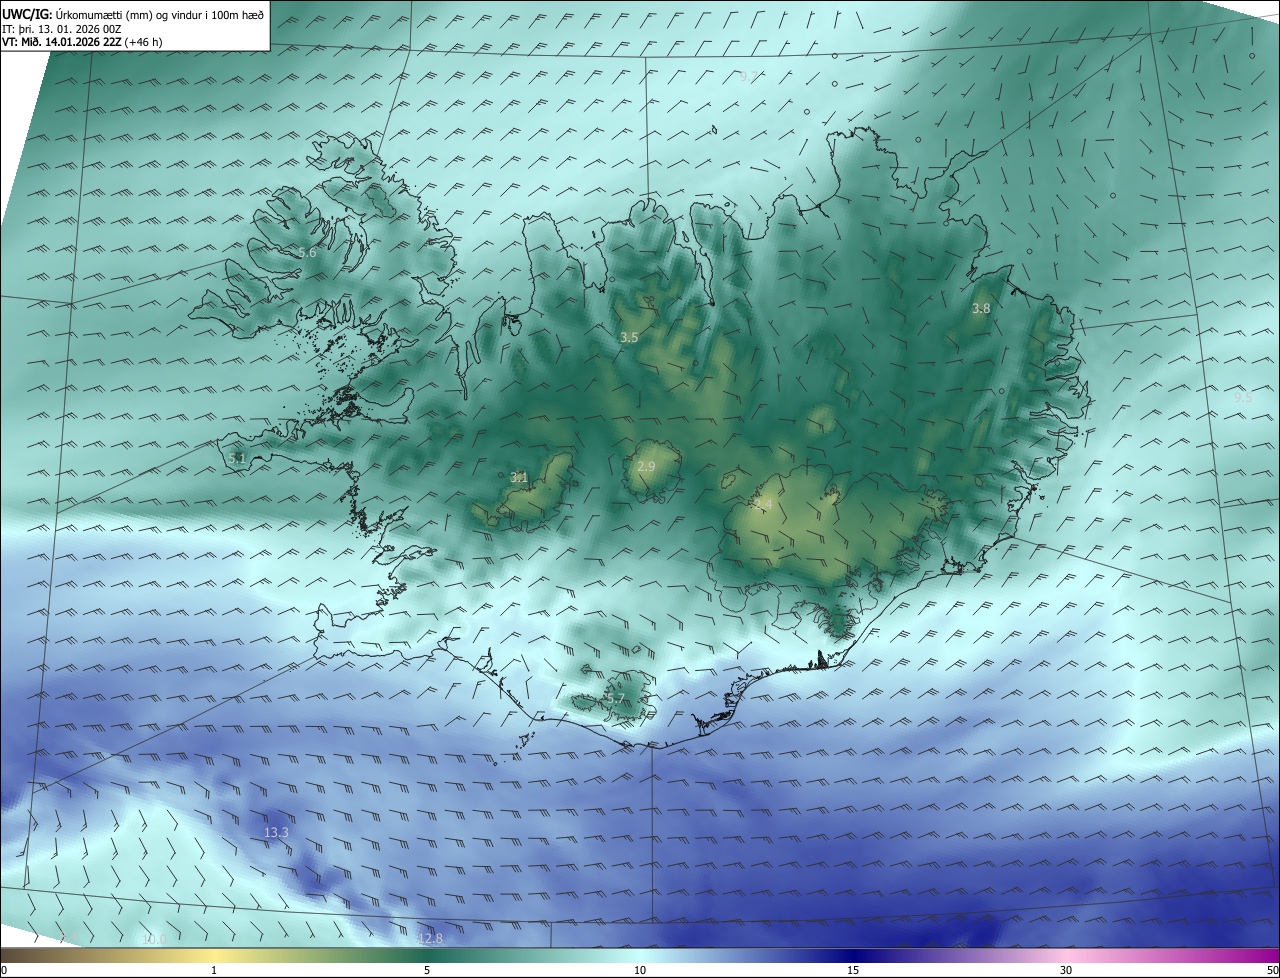Click the 9.5 value off the east coast
Viewport: 1280px width, 978px height.
[1243, 397]
